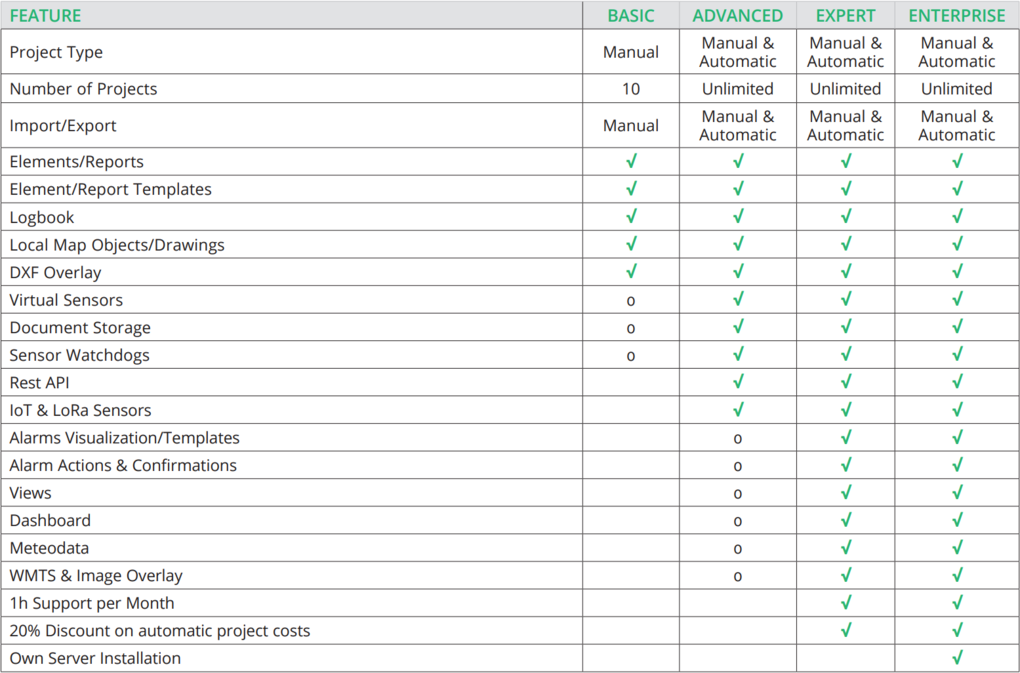
Task: Click the ADVANCED 'o' mark for WMTS & Image Overlay
Action: (x=738, y=577)
